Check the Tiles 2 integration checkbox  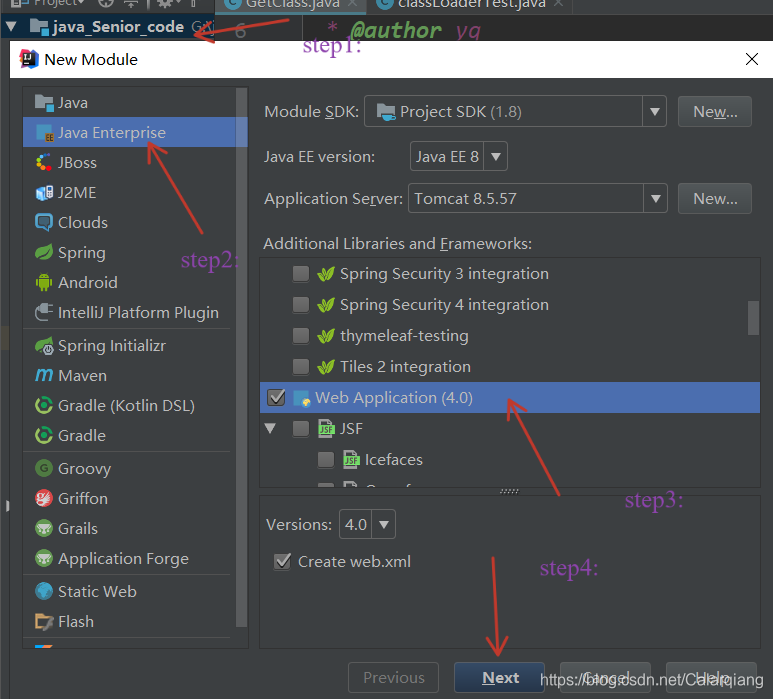(x=301, y=367)
